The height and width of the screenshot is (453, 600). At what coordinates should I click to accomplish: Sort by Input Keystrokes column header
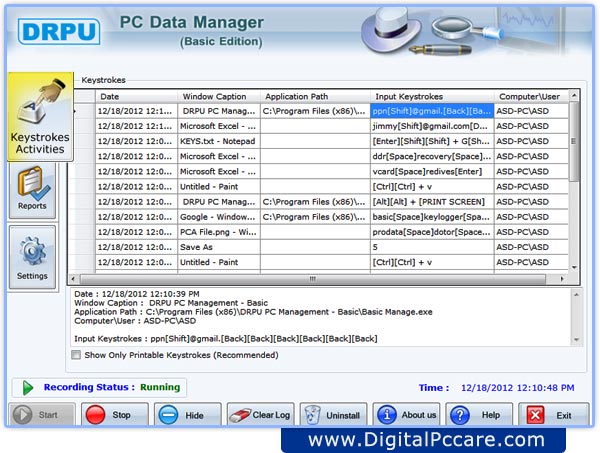tap(432, 96)
